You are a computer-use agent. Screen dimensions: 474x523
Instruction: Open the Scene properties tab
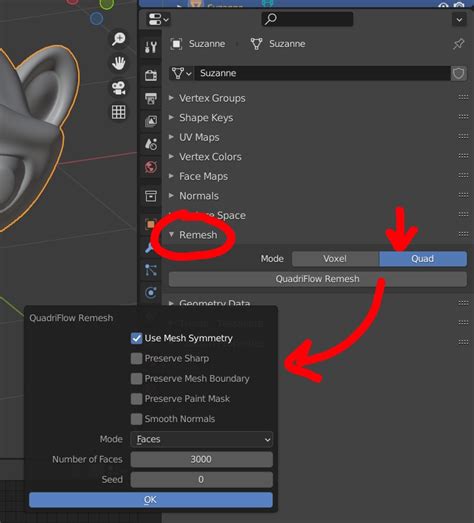tap(151, 144)
